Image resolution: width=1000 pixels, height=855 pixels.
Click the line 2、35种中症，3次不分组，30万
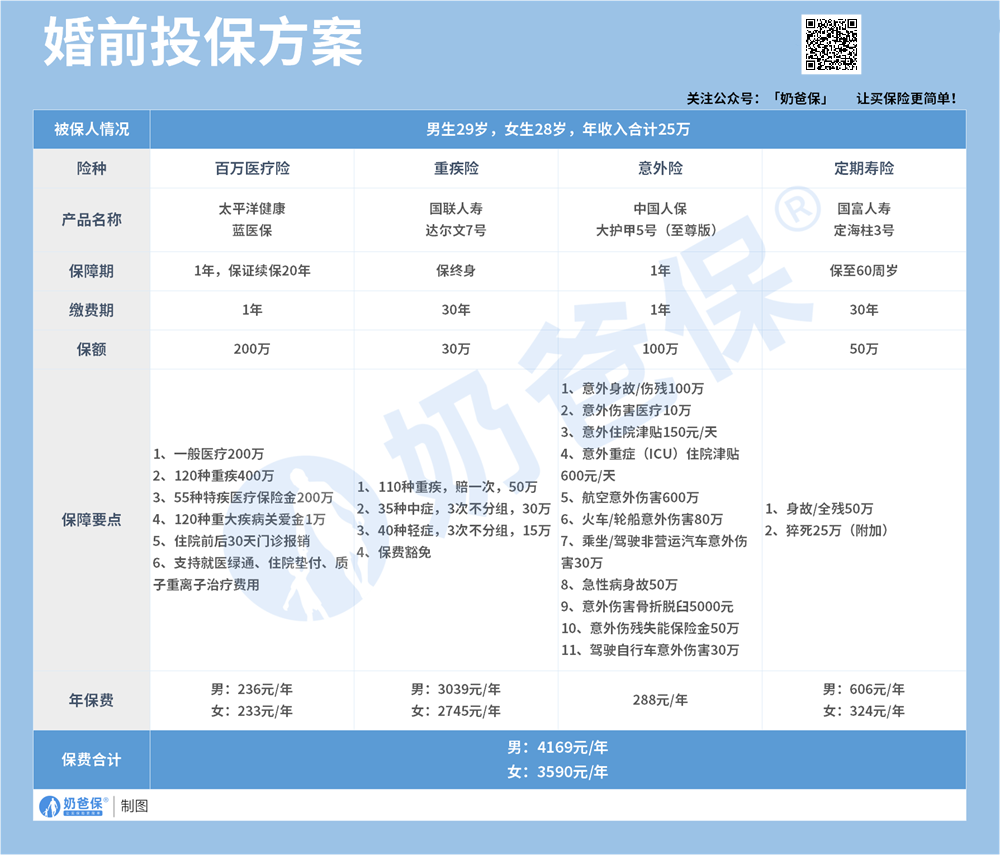tap(453, 509)
